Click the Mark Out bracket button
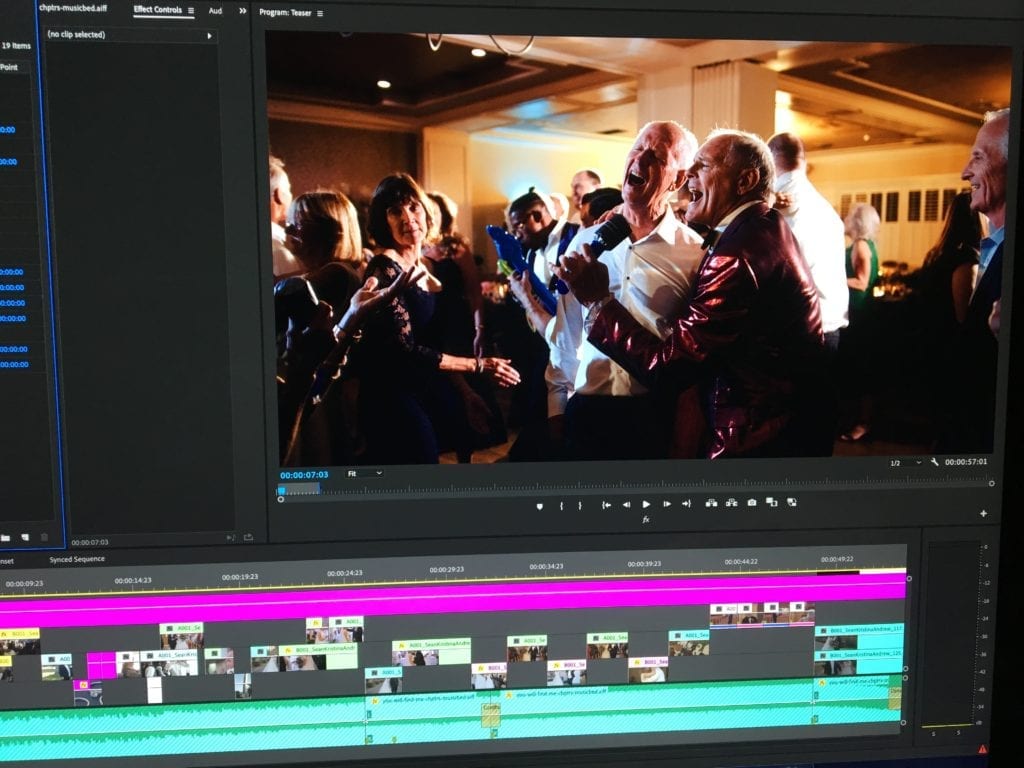The height and width of the screenshot is (768, 1024). pyautogui.click(x=579, y=505)
